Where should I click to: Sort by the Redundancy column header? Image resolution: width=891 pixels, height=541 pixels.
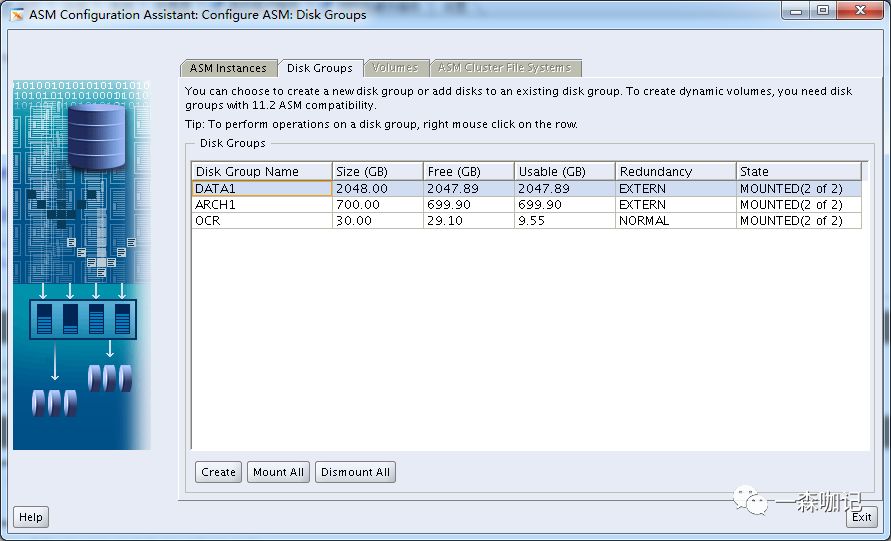[x=675, y=171]
